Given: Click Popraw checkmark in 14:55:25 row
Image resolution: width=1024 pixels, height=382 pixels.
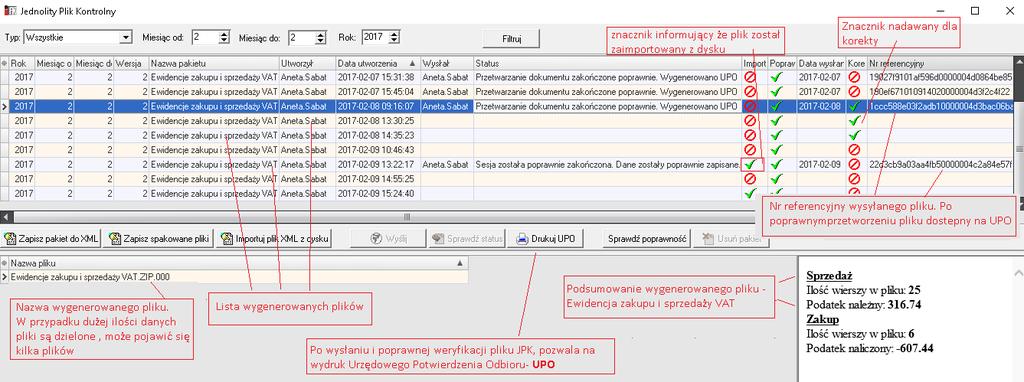Looking at the screenshot, I should [776, 179].
